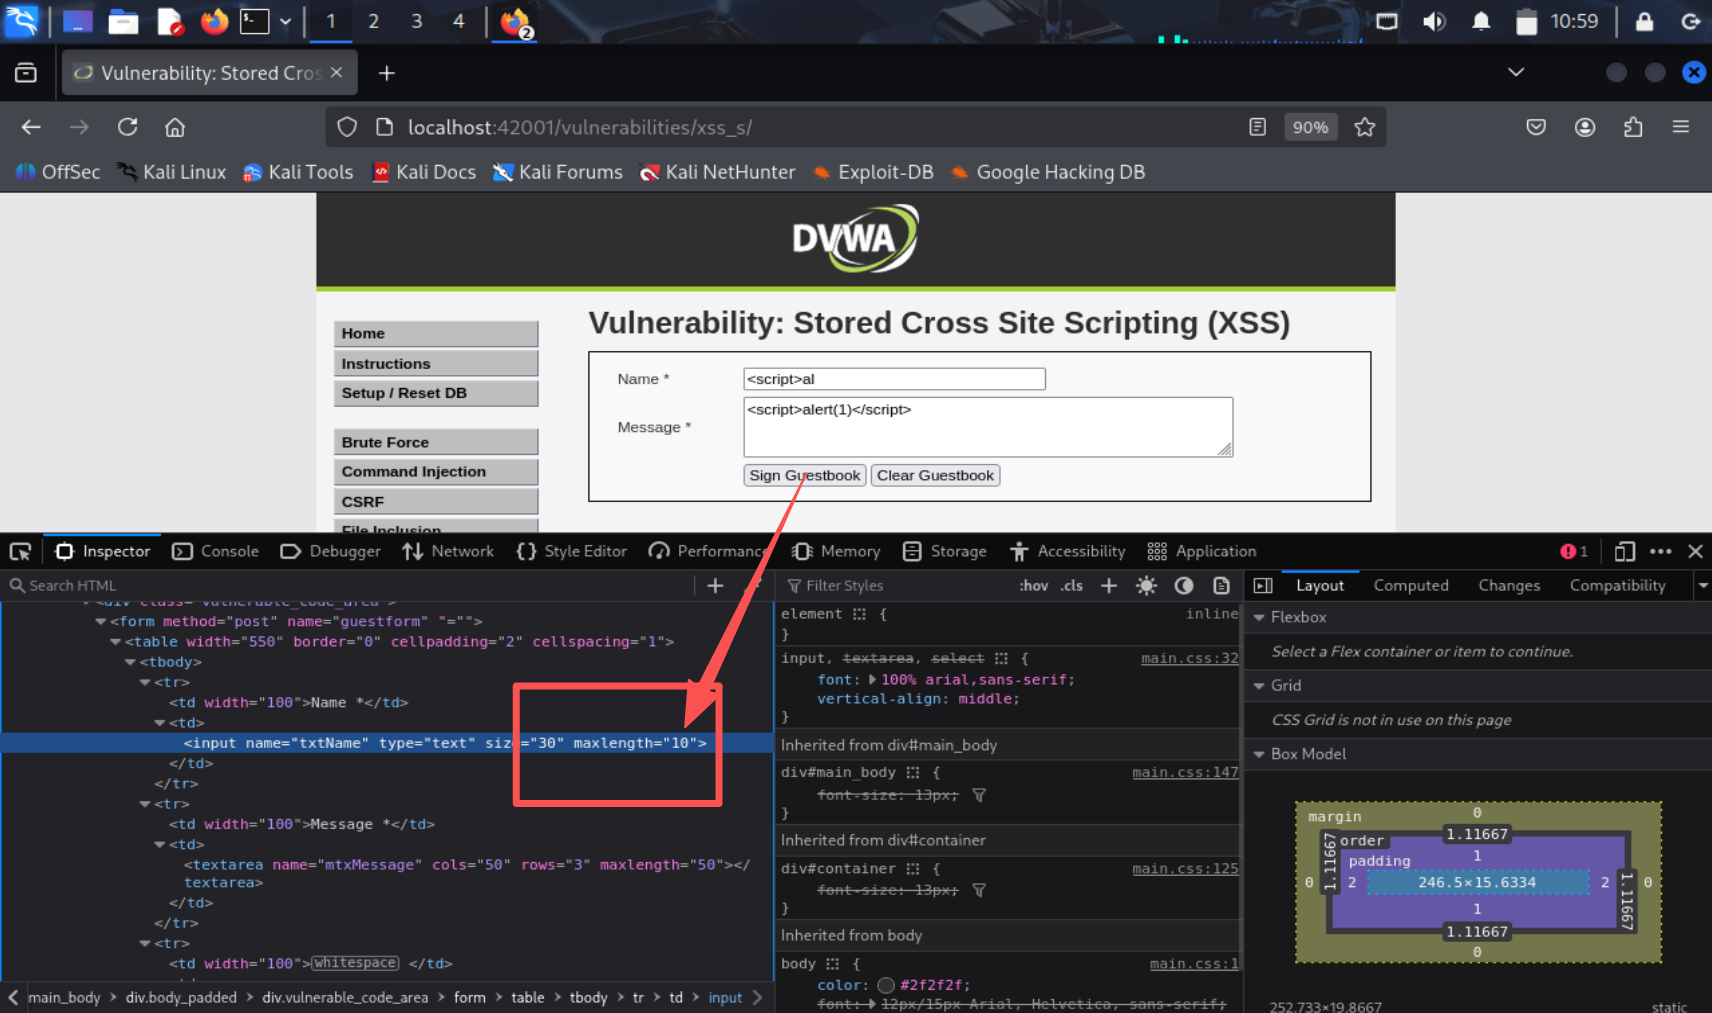Toggle print media simulation
This screenshot has height=1013, width=1712.
click(1221, 585)
